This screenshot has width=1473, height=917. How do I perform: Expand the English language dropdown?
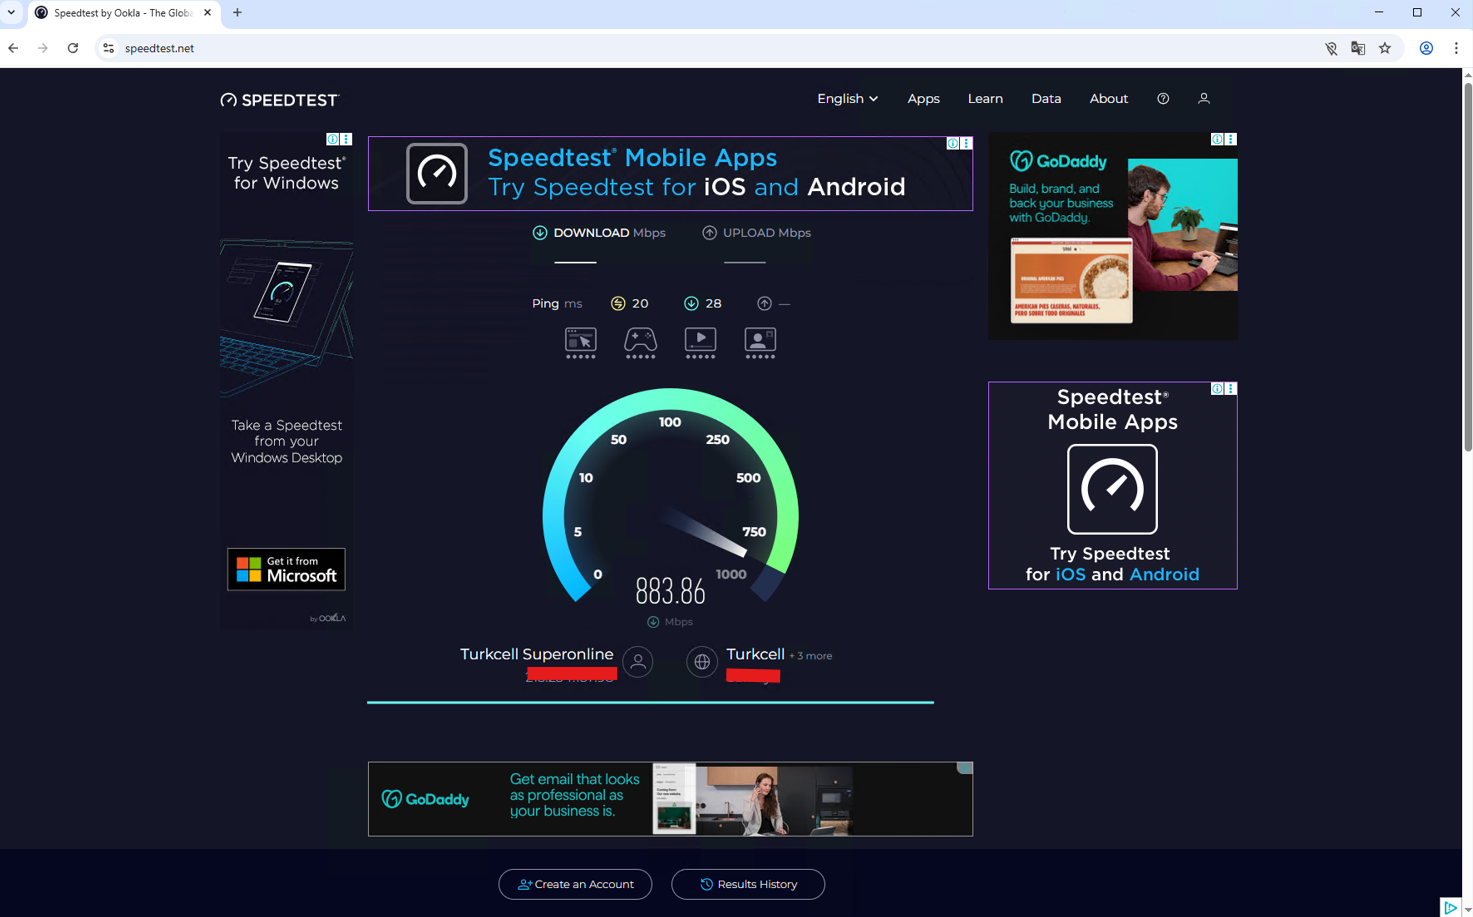coord(847,99)
